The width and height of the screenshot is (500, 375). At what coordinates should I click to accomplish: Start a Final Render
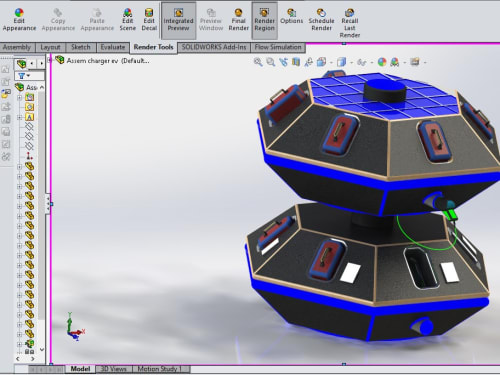(238, 20)
